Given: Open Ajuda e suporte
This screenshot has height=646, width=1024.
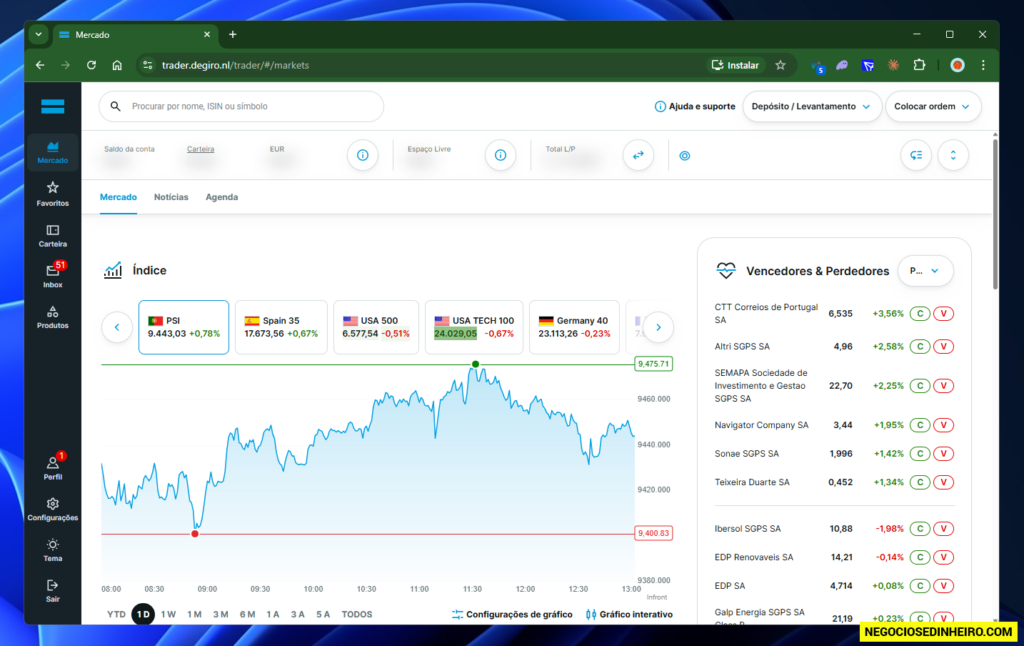Looking at the screenshot, I should tap(695, 106).
